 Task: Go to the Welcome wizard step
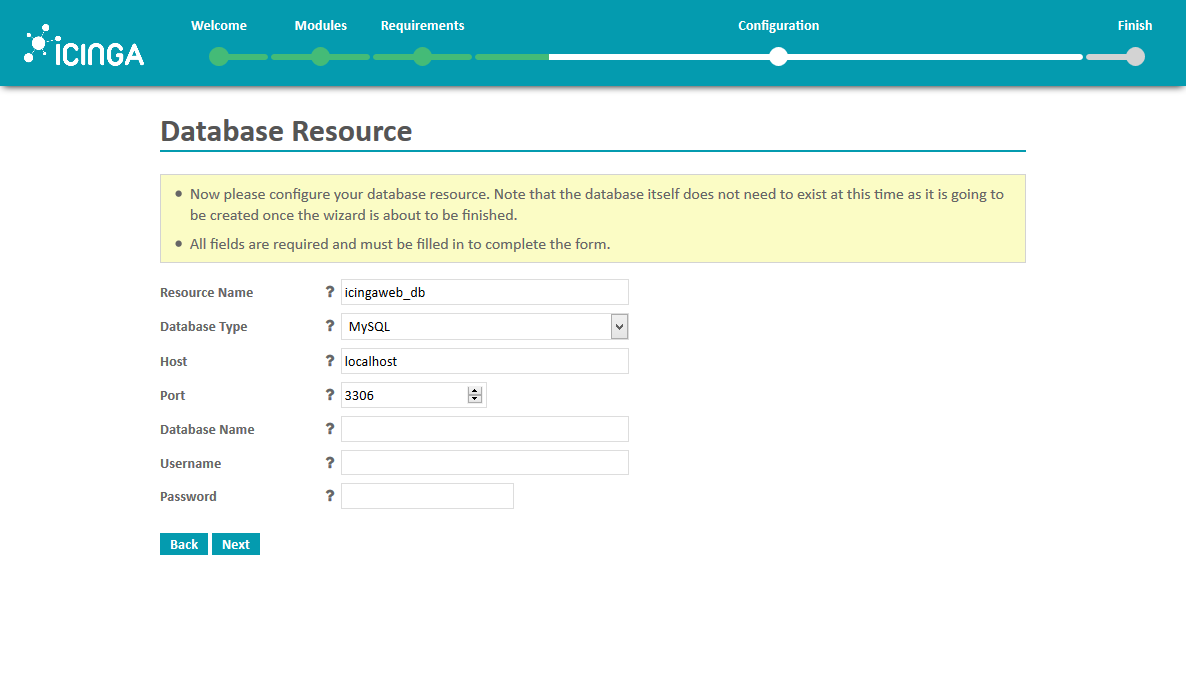[x=219, y=25]
